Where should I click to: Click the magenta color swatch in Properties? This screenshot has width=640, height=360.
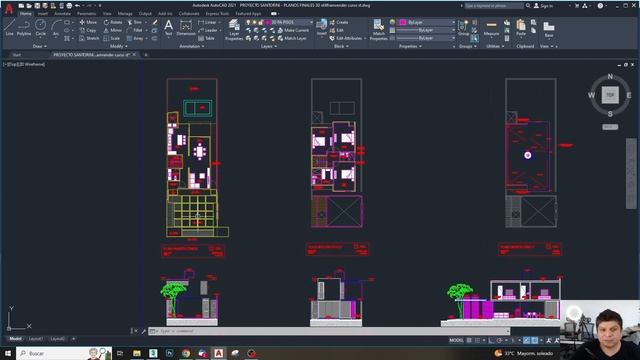tap(402, 22)
